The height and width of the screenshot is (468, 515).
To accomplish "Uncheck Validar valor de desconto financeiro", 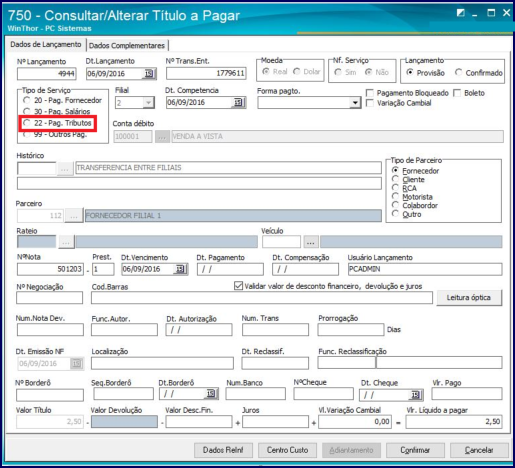I will tap(238, 286).
